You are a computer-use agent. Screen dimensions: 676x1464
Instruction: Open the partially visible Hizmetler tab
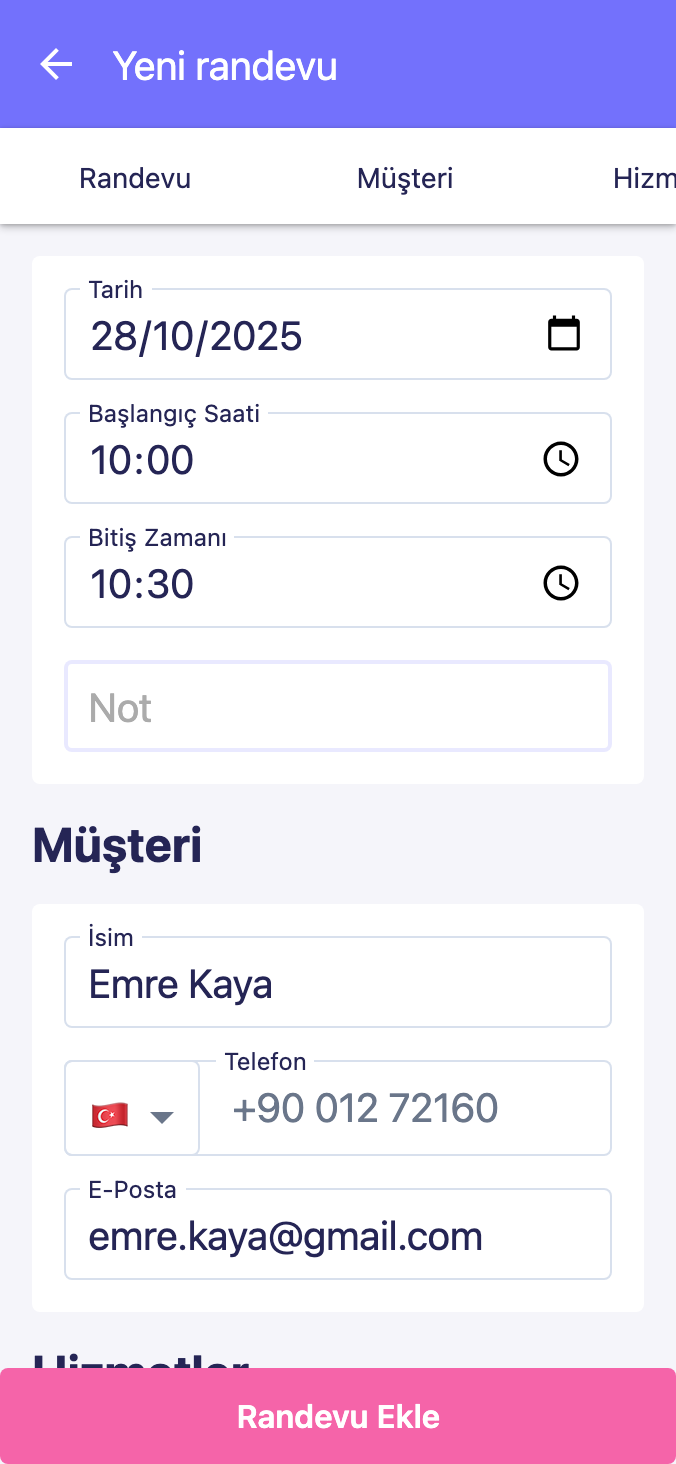(x=644, y=178)
